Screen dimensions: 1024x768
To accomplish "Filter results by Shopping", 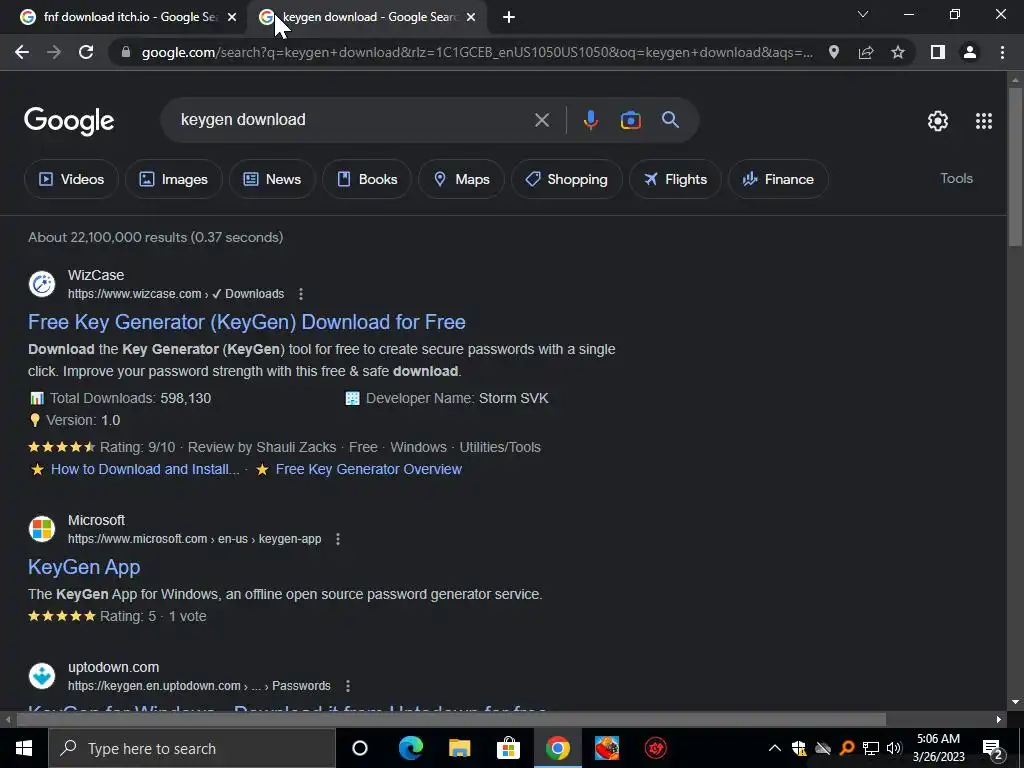I will point(566,179).
